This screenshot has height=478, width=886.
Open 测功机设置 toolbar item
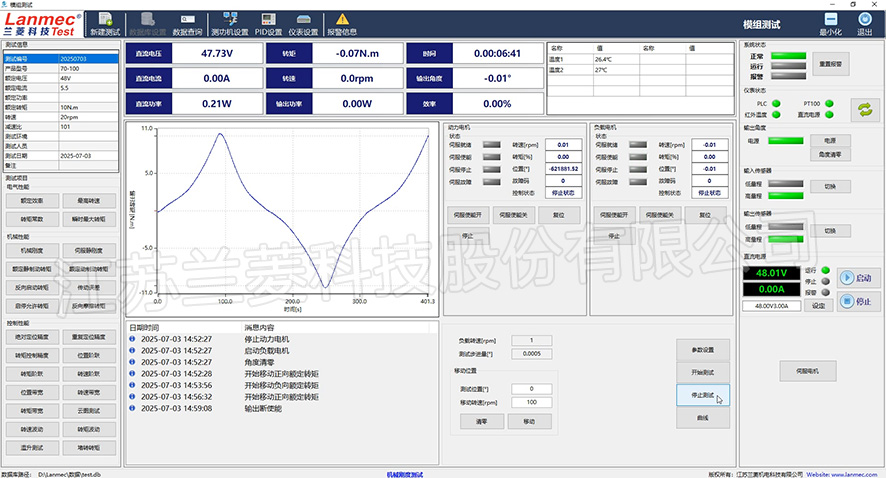click(x=230, y=25)
